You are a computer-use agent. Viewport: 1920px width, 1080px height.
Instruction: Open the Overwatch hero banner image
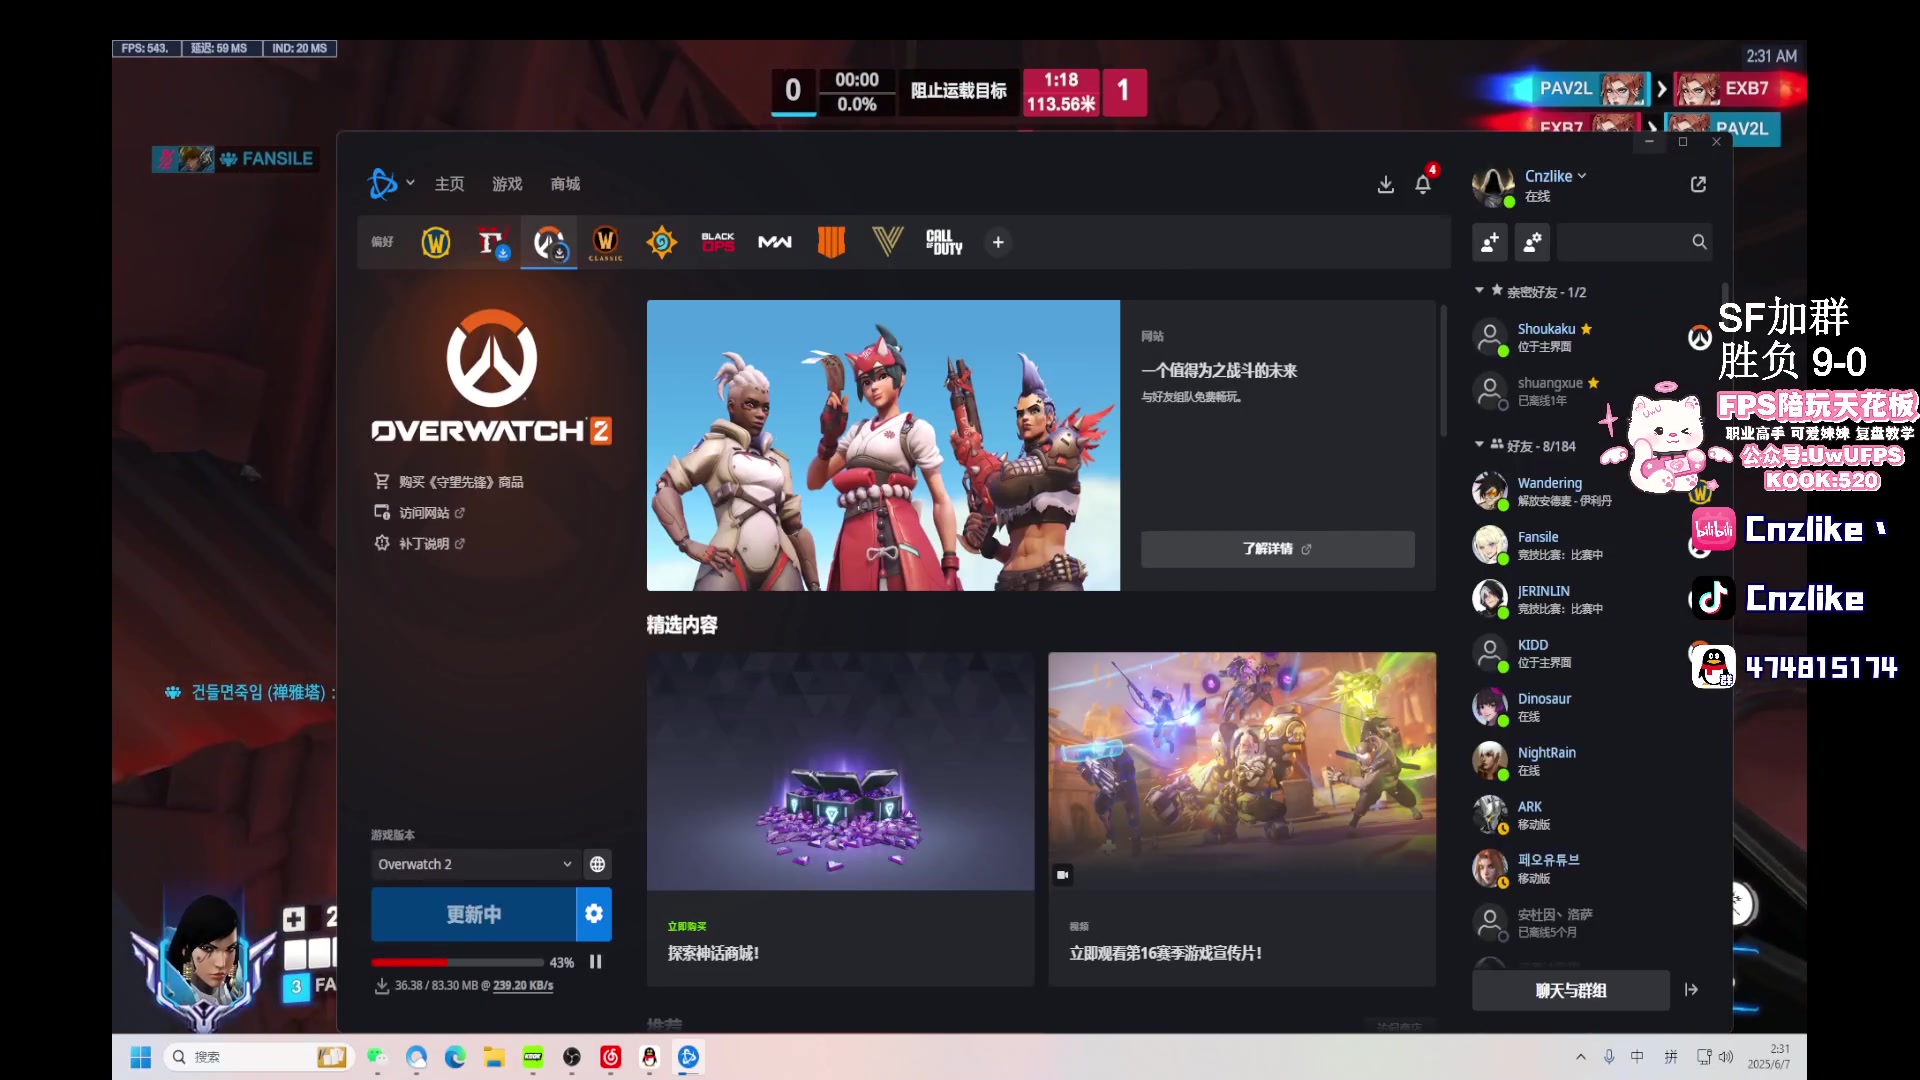tap(883, 445)
